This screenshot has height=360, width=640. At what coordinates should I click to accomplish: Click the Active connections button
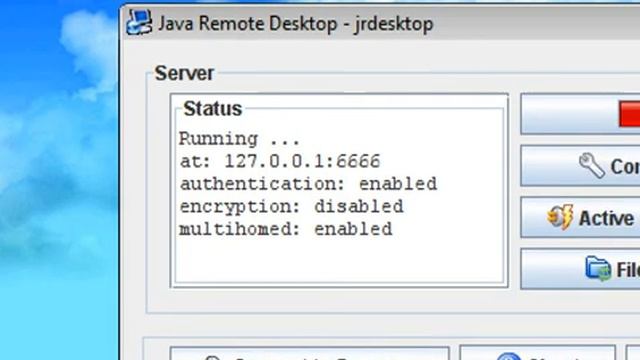[580, 217]
